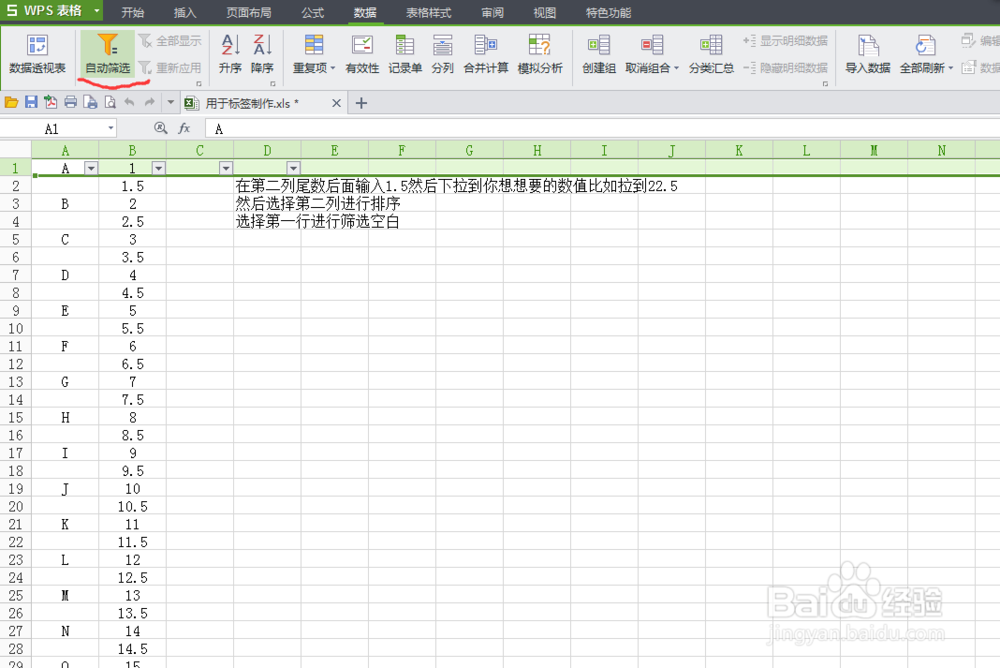Click the Undo arrow
This screenshot has height=668, width=1000.
(129, 102)
